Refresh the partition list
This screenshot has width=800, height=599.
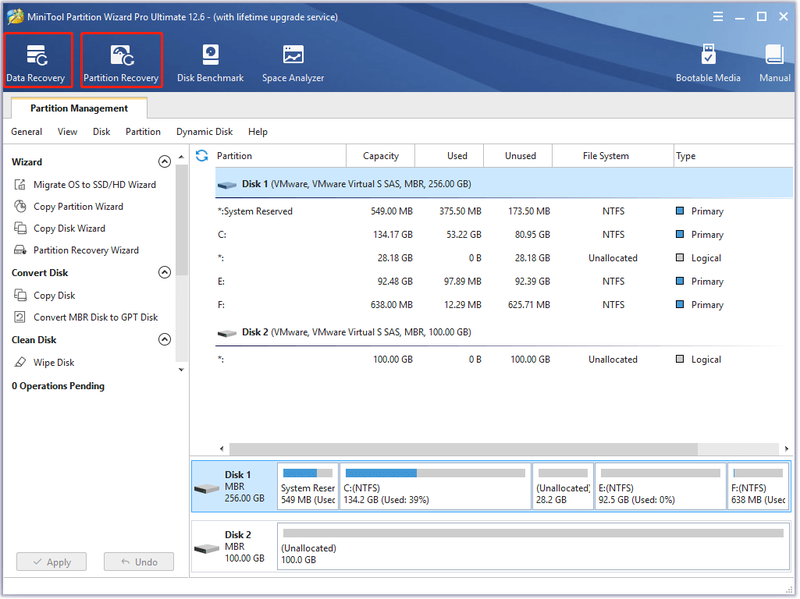[x=202, y=156]
